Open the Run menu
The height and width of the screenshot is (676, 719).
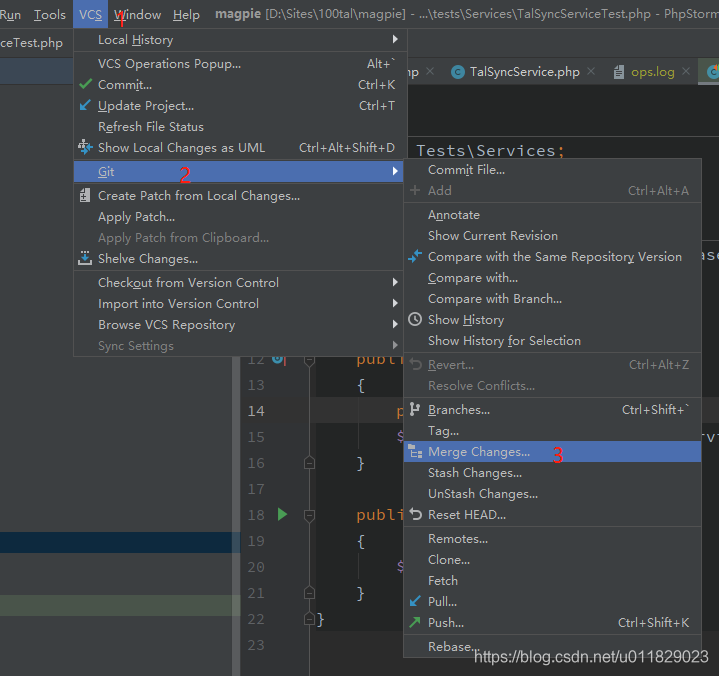[x=10, y=15]
